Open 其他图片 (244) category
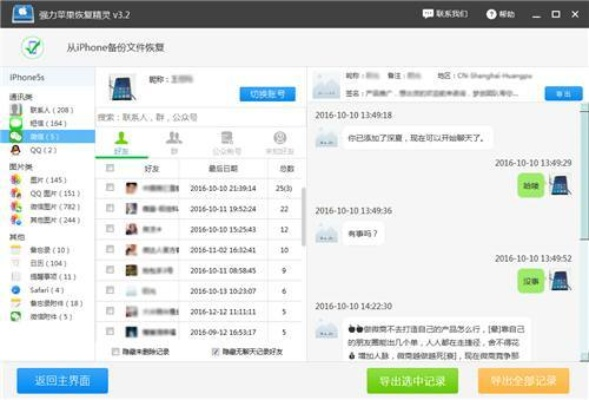589x400 pixels. [45, 220]
